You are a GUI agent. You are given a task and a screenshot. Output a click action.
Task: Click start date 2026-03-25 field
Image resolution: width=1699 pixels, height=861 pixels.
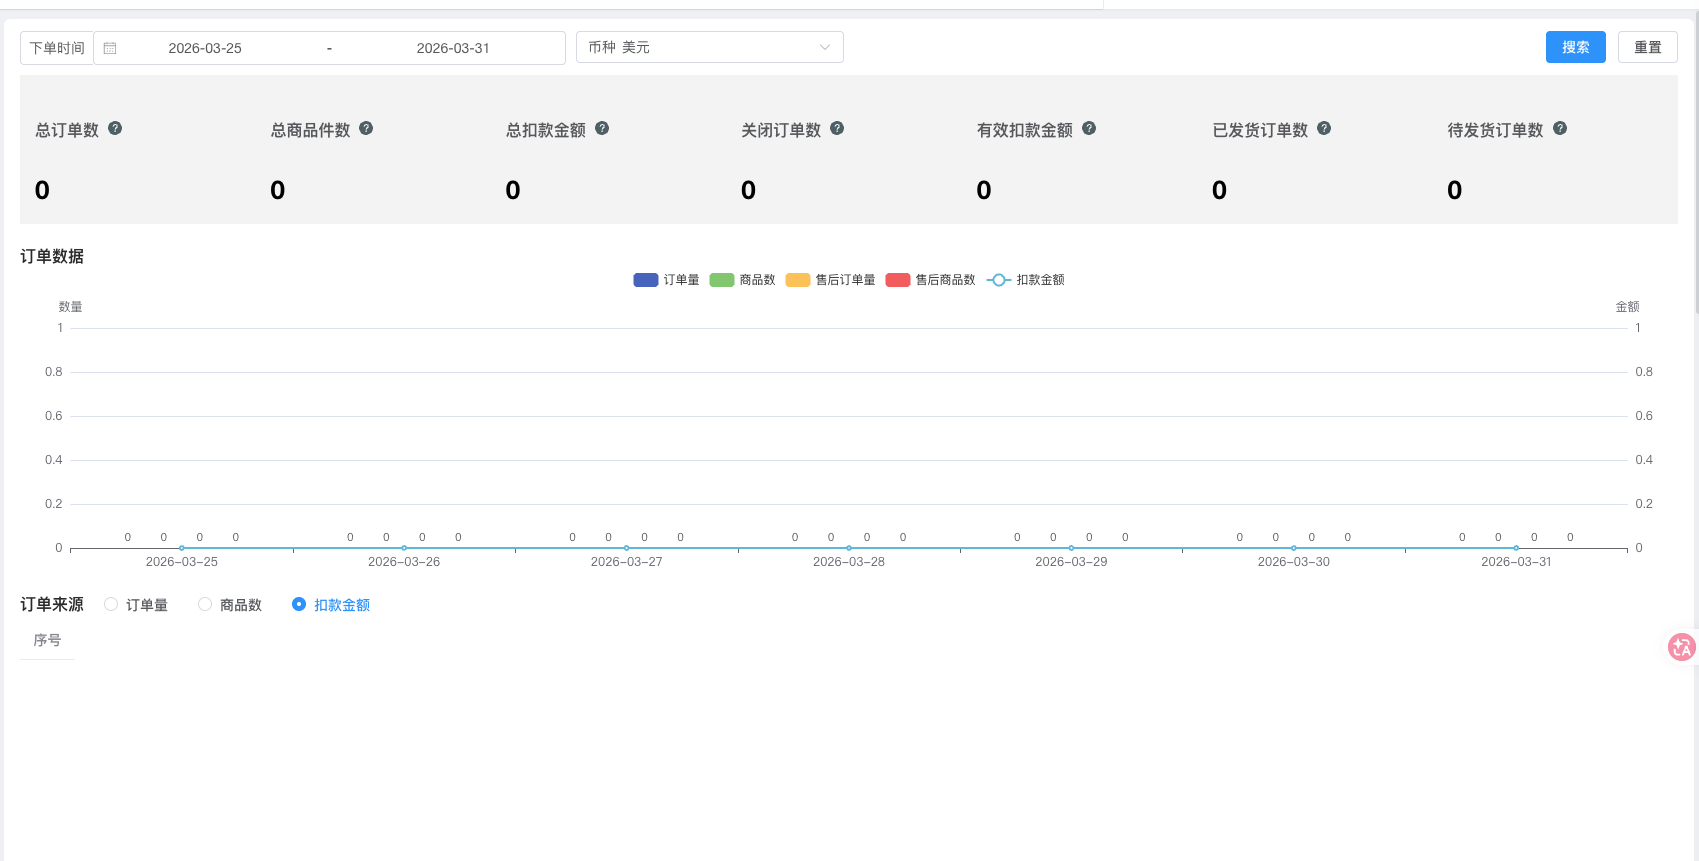point(205,48)
